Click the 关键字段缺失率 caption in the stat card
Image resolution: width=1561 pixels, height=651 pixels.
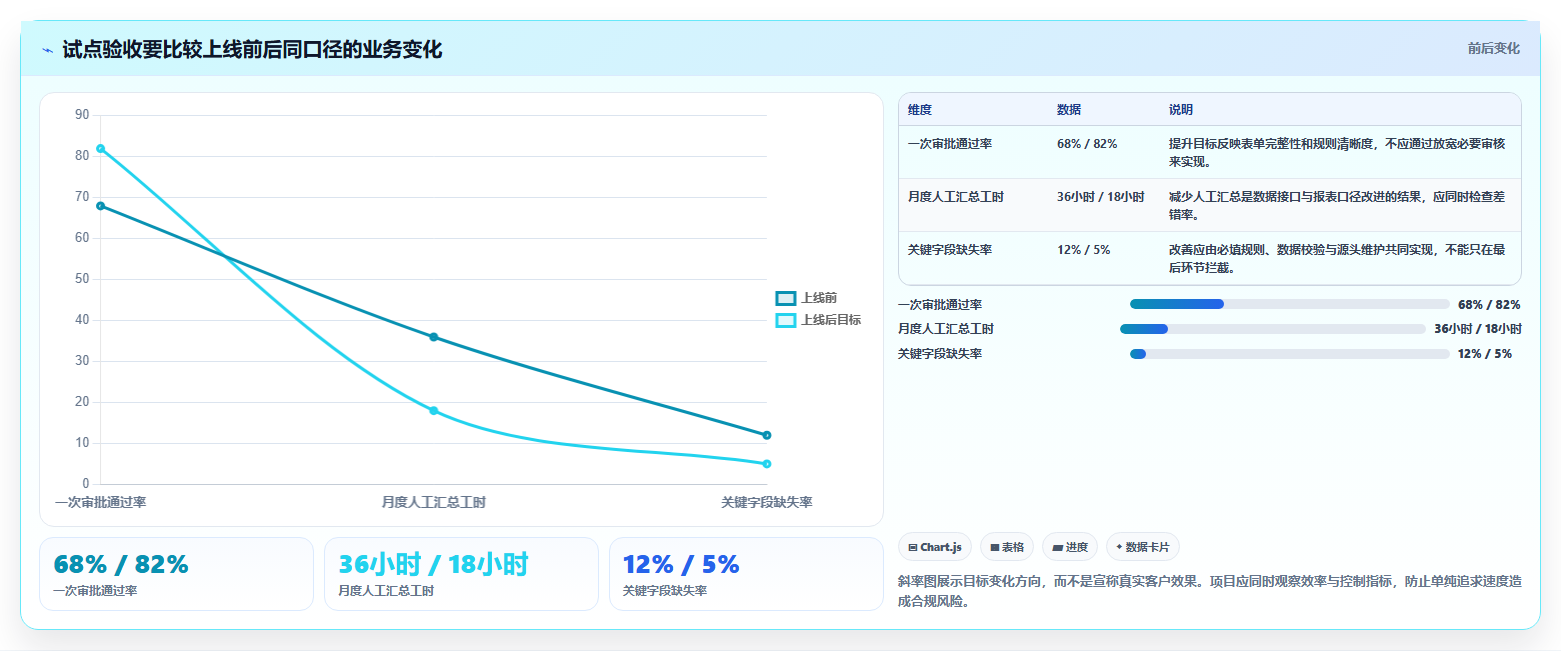pyautogui.click(x=664, y=591)
